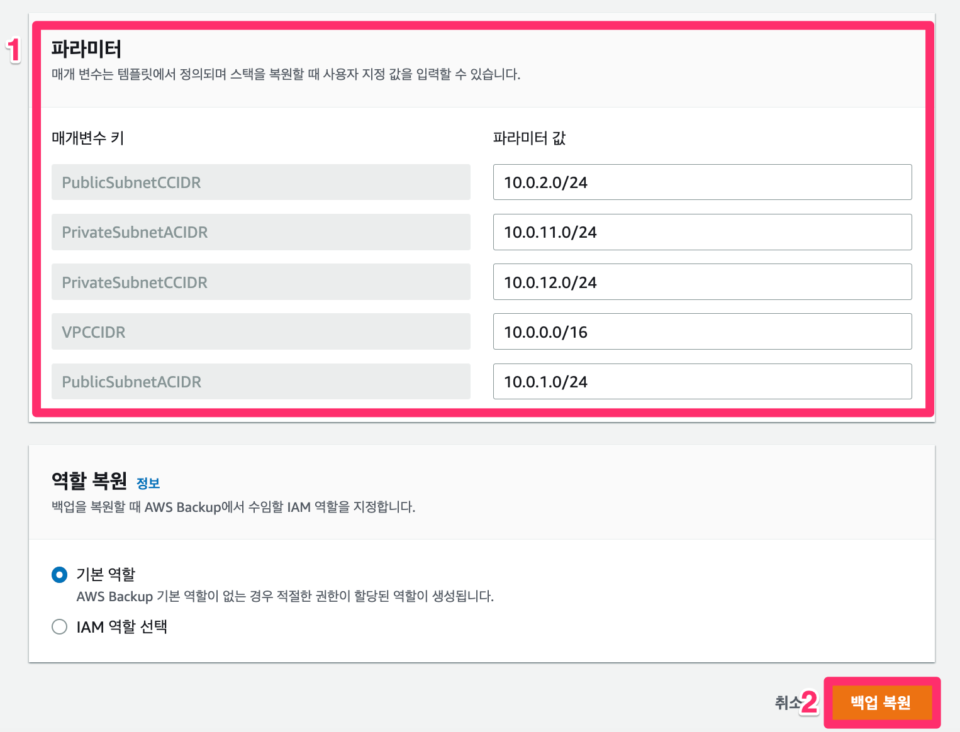The width and height of the screenshot is (960, 732).
Task: Select the IAM 역할 선택 radio option
Action: coord(59,627)
